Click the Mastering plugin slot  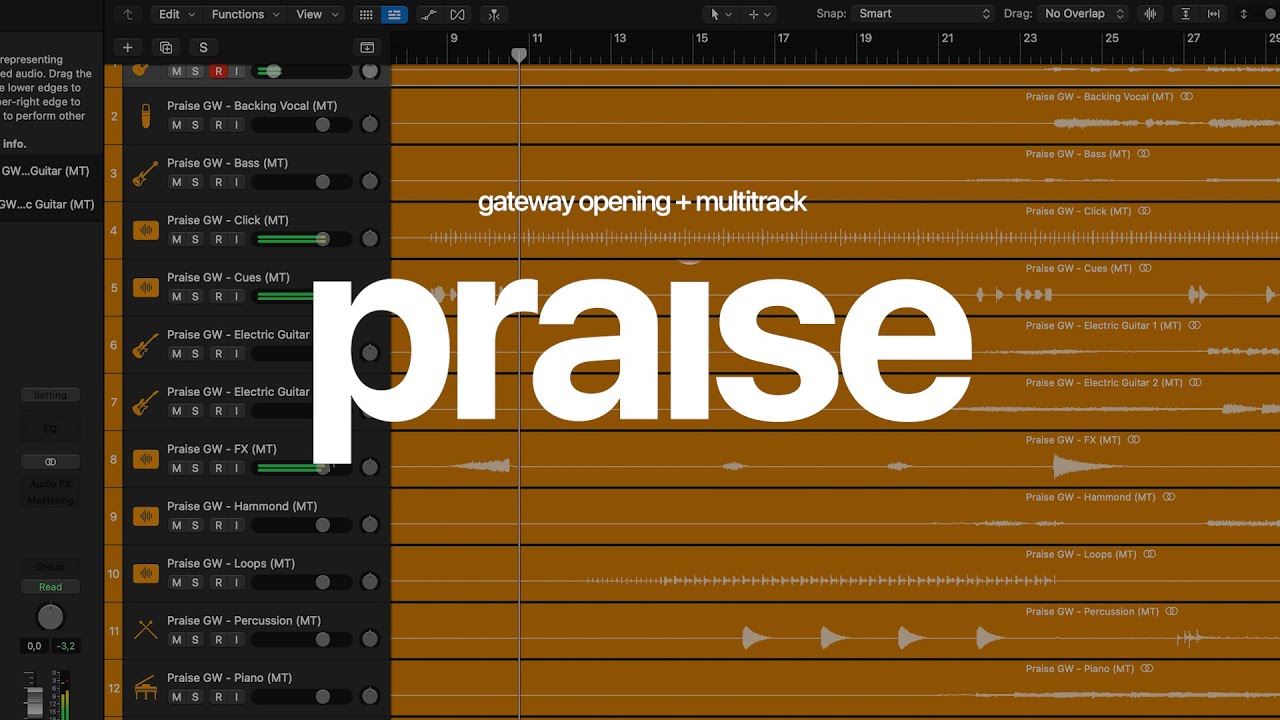[50, 500]
